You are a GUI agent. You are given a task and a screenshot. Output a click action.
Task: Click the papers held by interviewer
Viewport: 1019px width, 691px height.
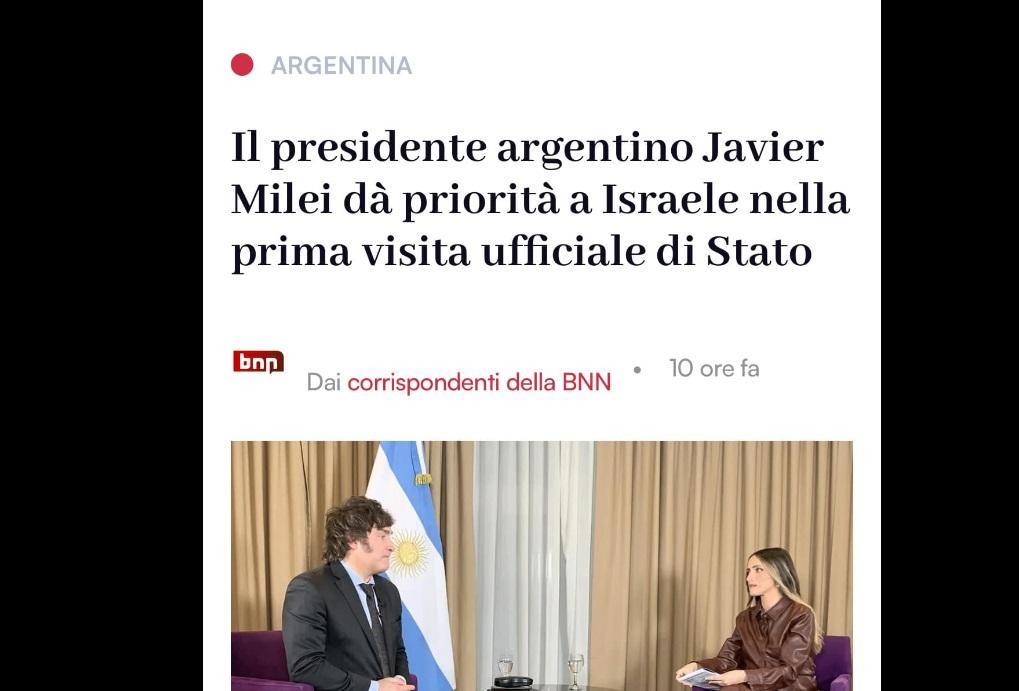697,677
